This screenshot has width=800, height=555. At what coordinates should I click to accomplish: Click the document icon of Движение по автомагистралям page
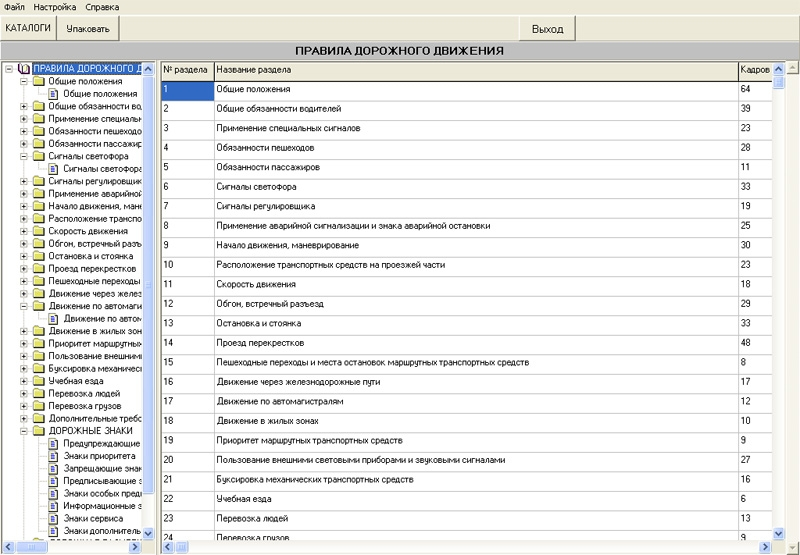(53, 319)
